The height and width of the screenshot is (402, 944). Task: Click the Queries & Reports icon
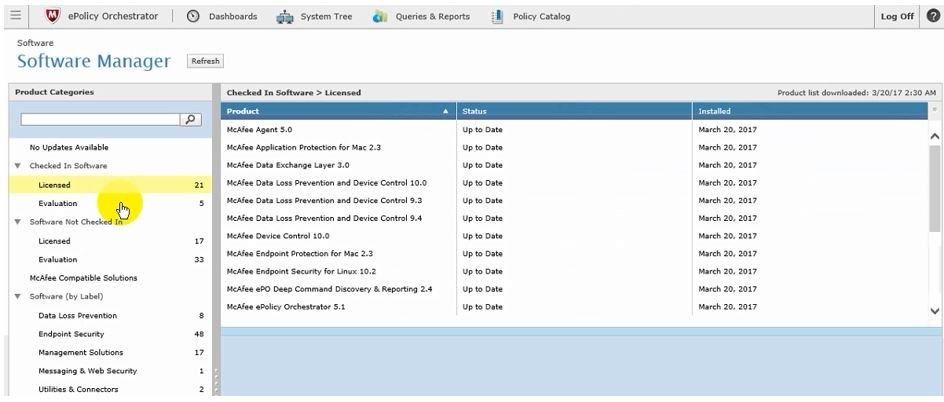tap(380, 17)
